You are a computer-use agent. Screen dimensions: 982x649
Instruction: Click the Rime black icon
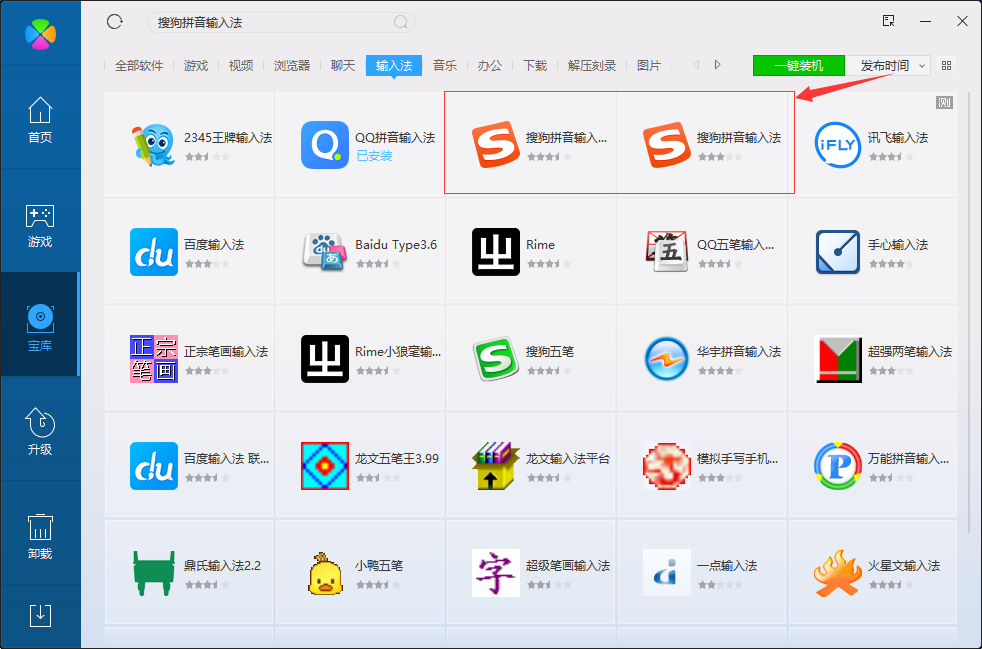pyautogui.click(x=495, y=252)
